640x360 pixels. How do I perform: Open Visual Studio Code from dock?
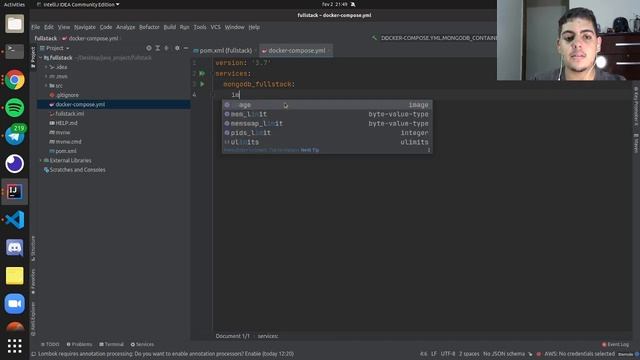(x=15, y=220)
